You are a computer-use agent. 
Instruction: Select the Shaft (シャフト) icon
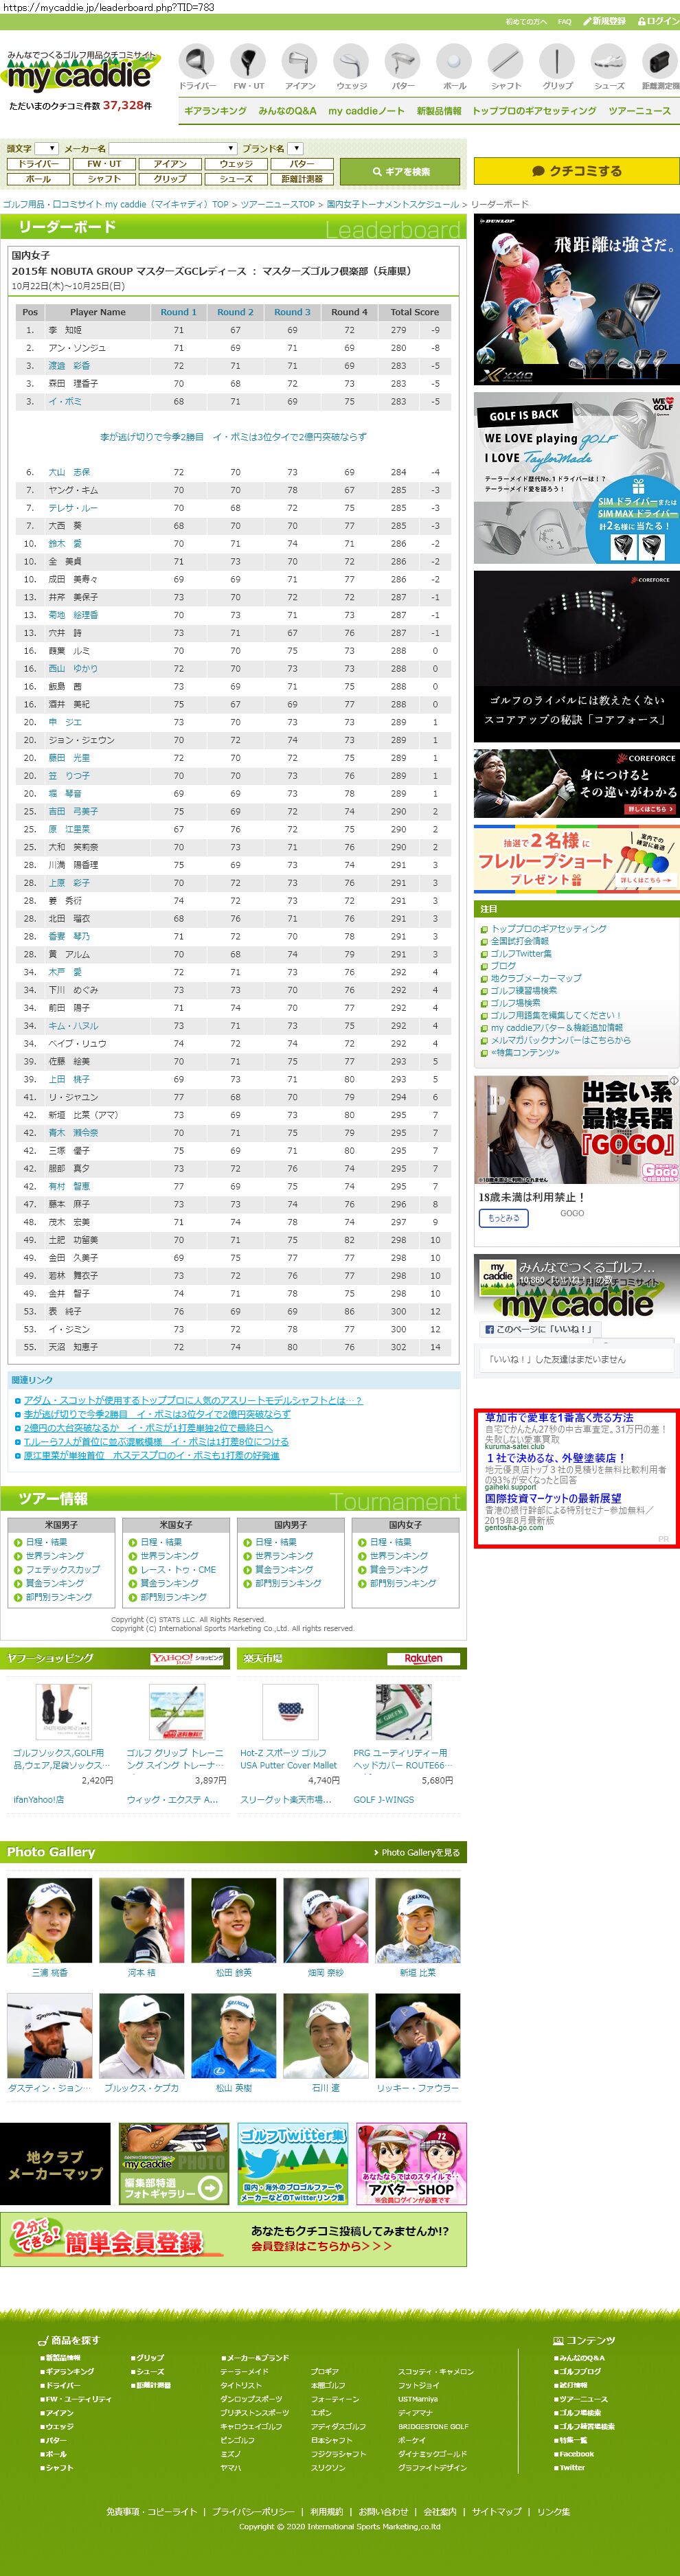coord(506,62)
